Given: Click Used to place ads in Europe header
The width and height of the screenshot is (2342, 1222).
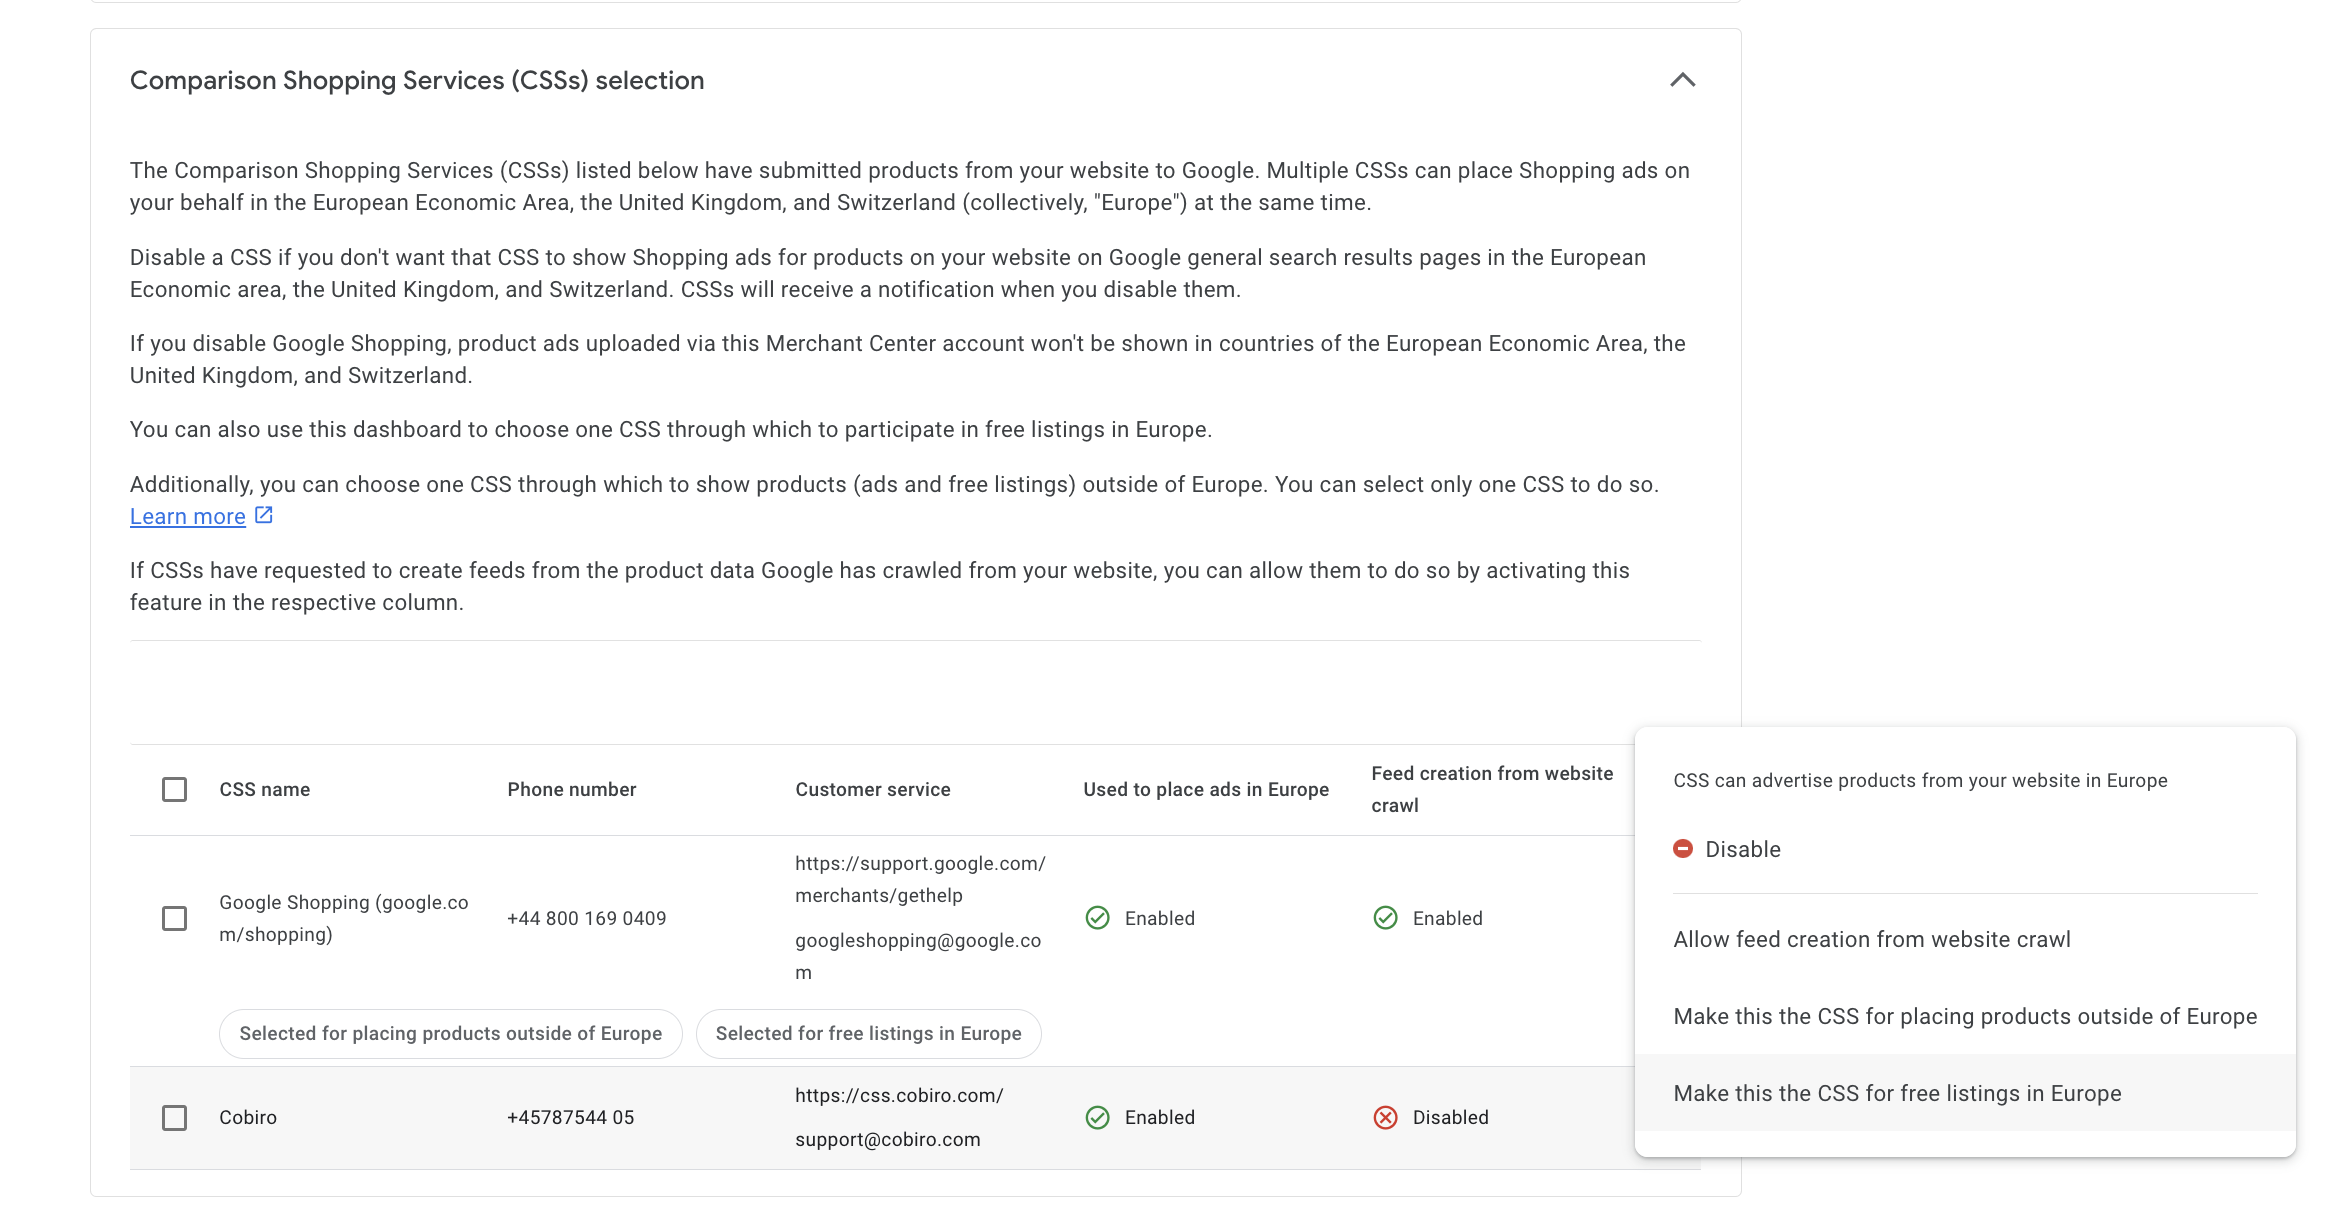Looking at the screenshot, I should pos(1206,790).
